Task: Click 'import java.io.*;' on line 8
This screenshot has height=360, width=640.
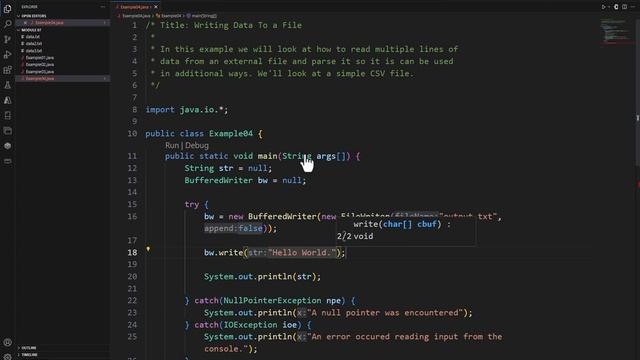Action: pos(187,109)
